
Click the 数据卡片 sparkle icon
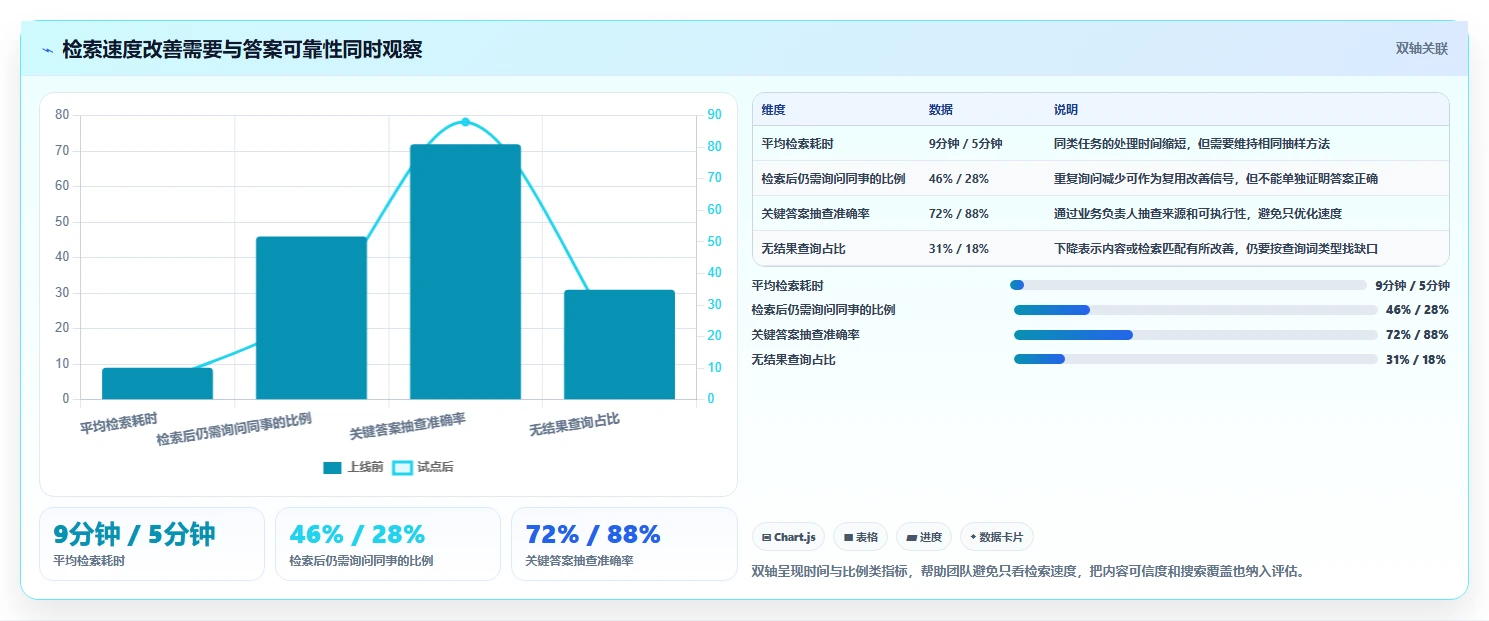tap(973, 537)
